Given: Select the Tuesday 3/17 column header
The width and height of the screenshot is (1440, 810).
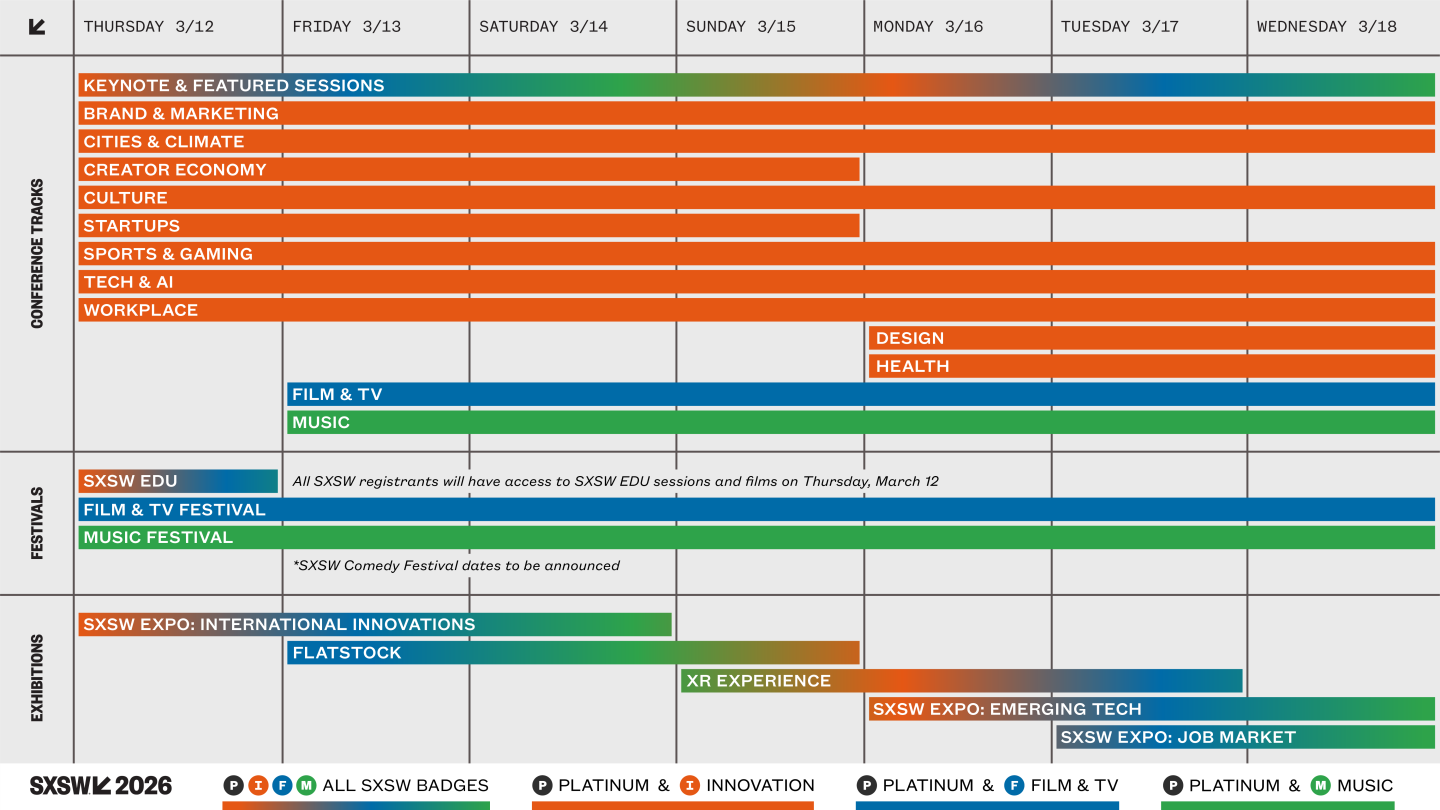Looking at the screenshot, I should 1120,27.
